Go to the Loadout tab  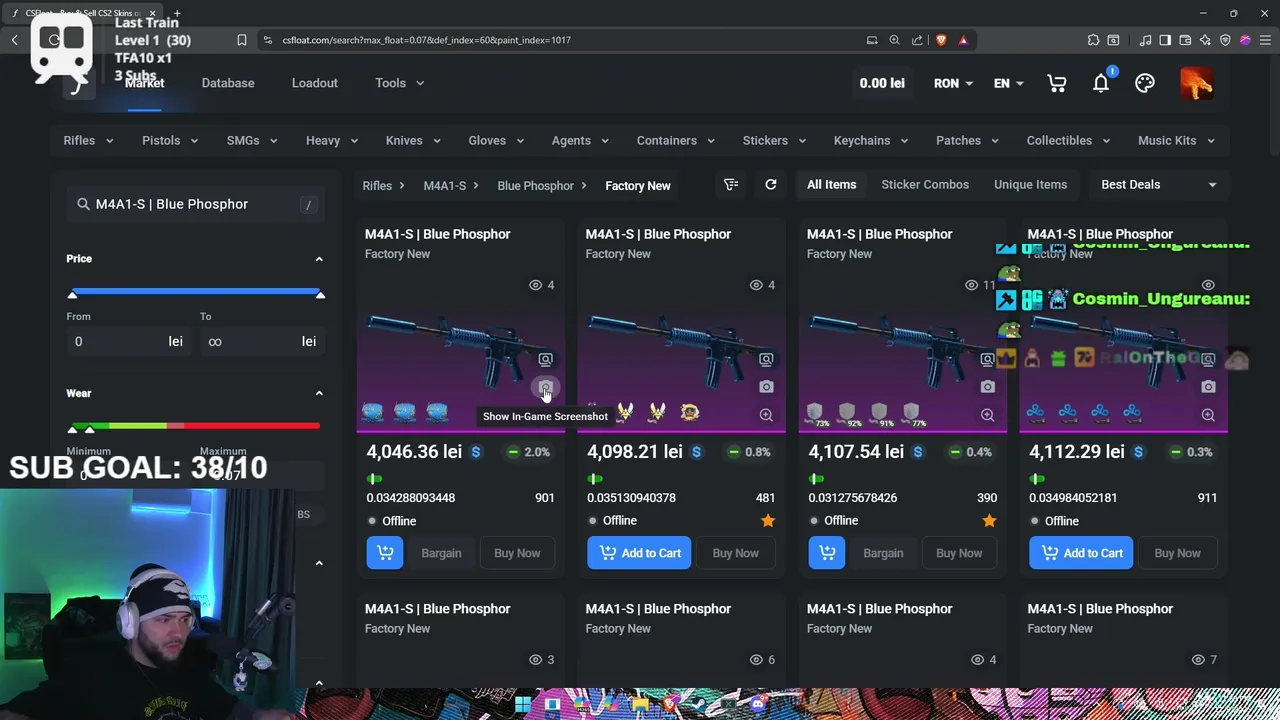[314, 83]
